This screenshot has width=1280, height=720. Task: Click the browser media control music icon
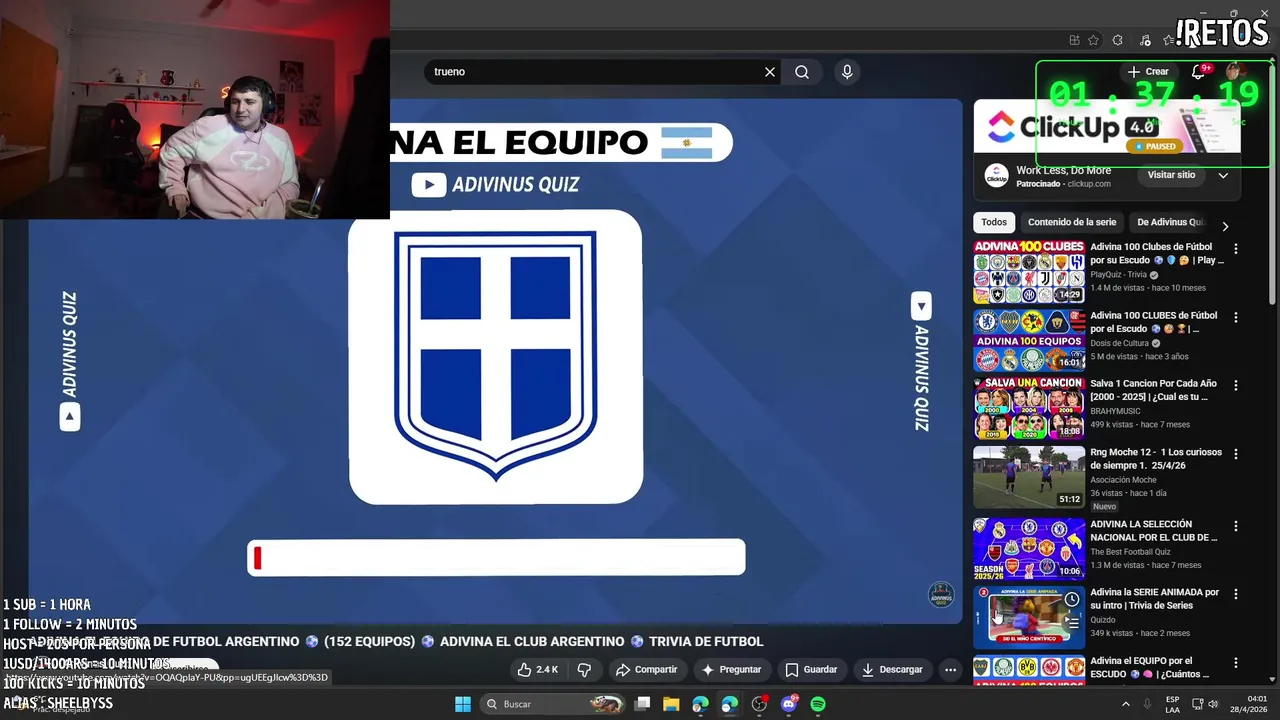(x=1146, y=40)
